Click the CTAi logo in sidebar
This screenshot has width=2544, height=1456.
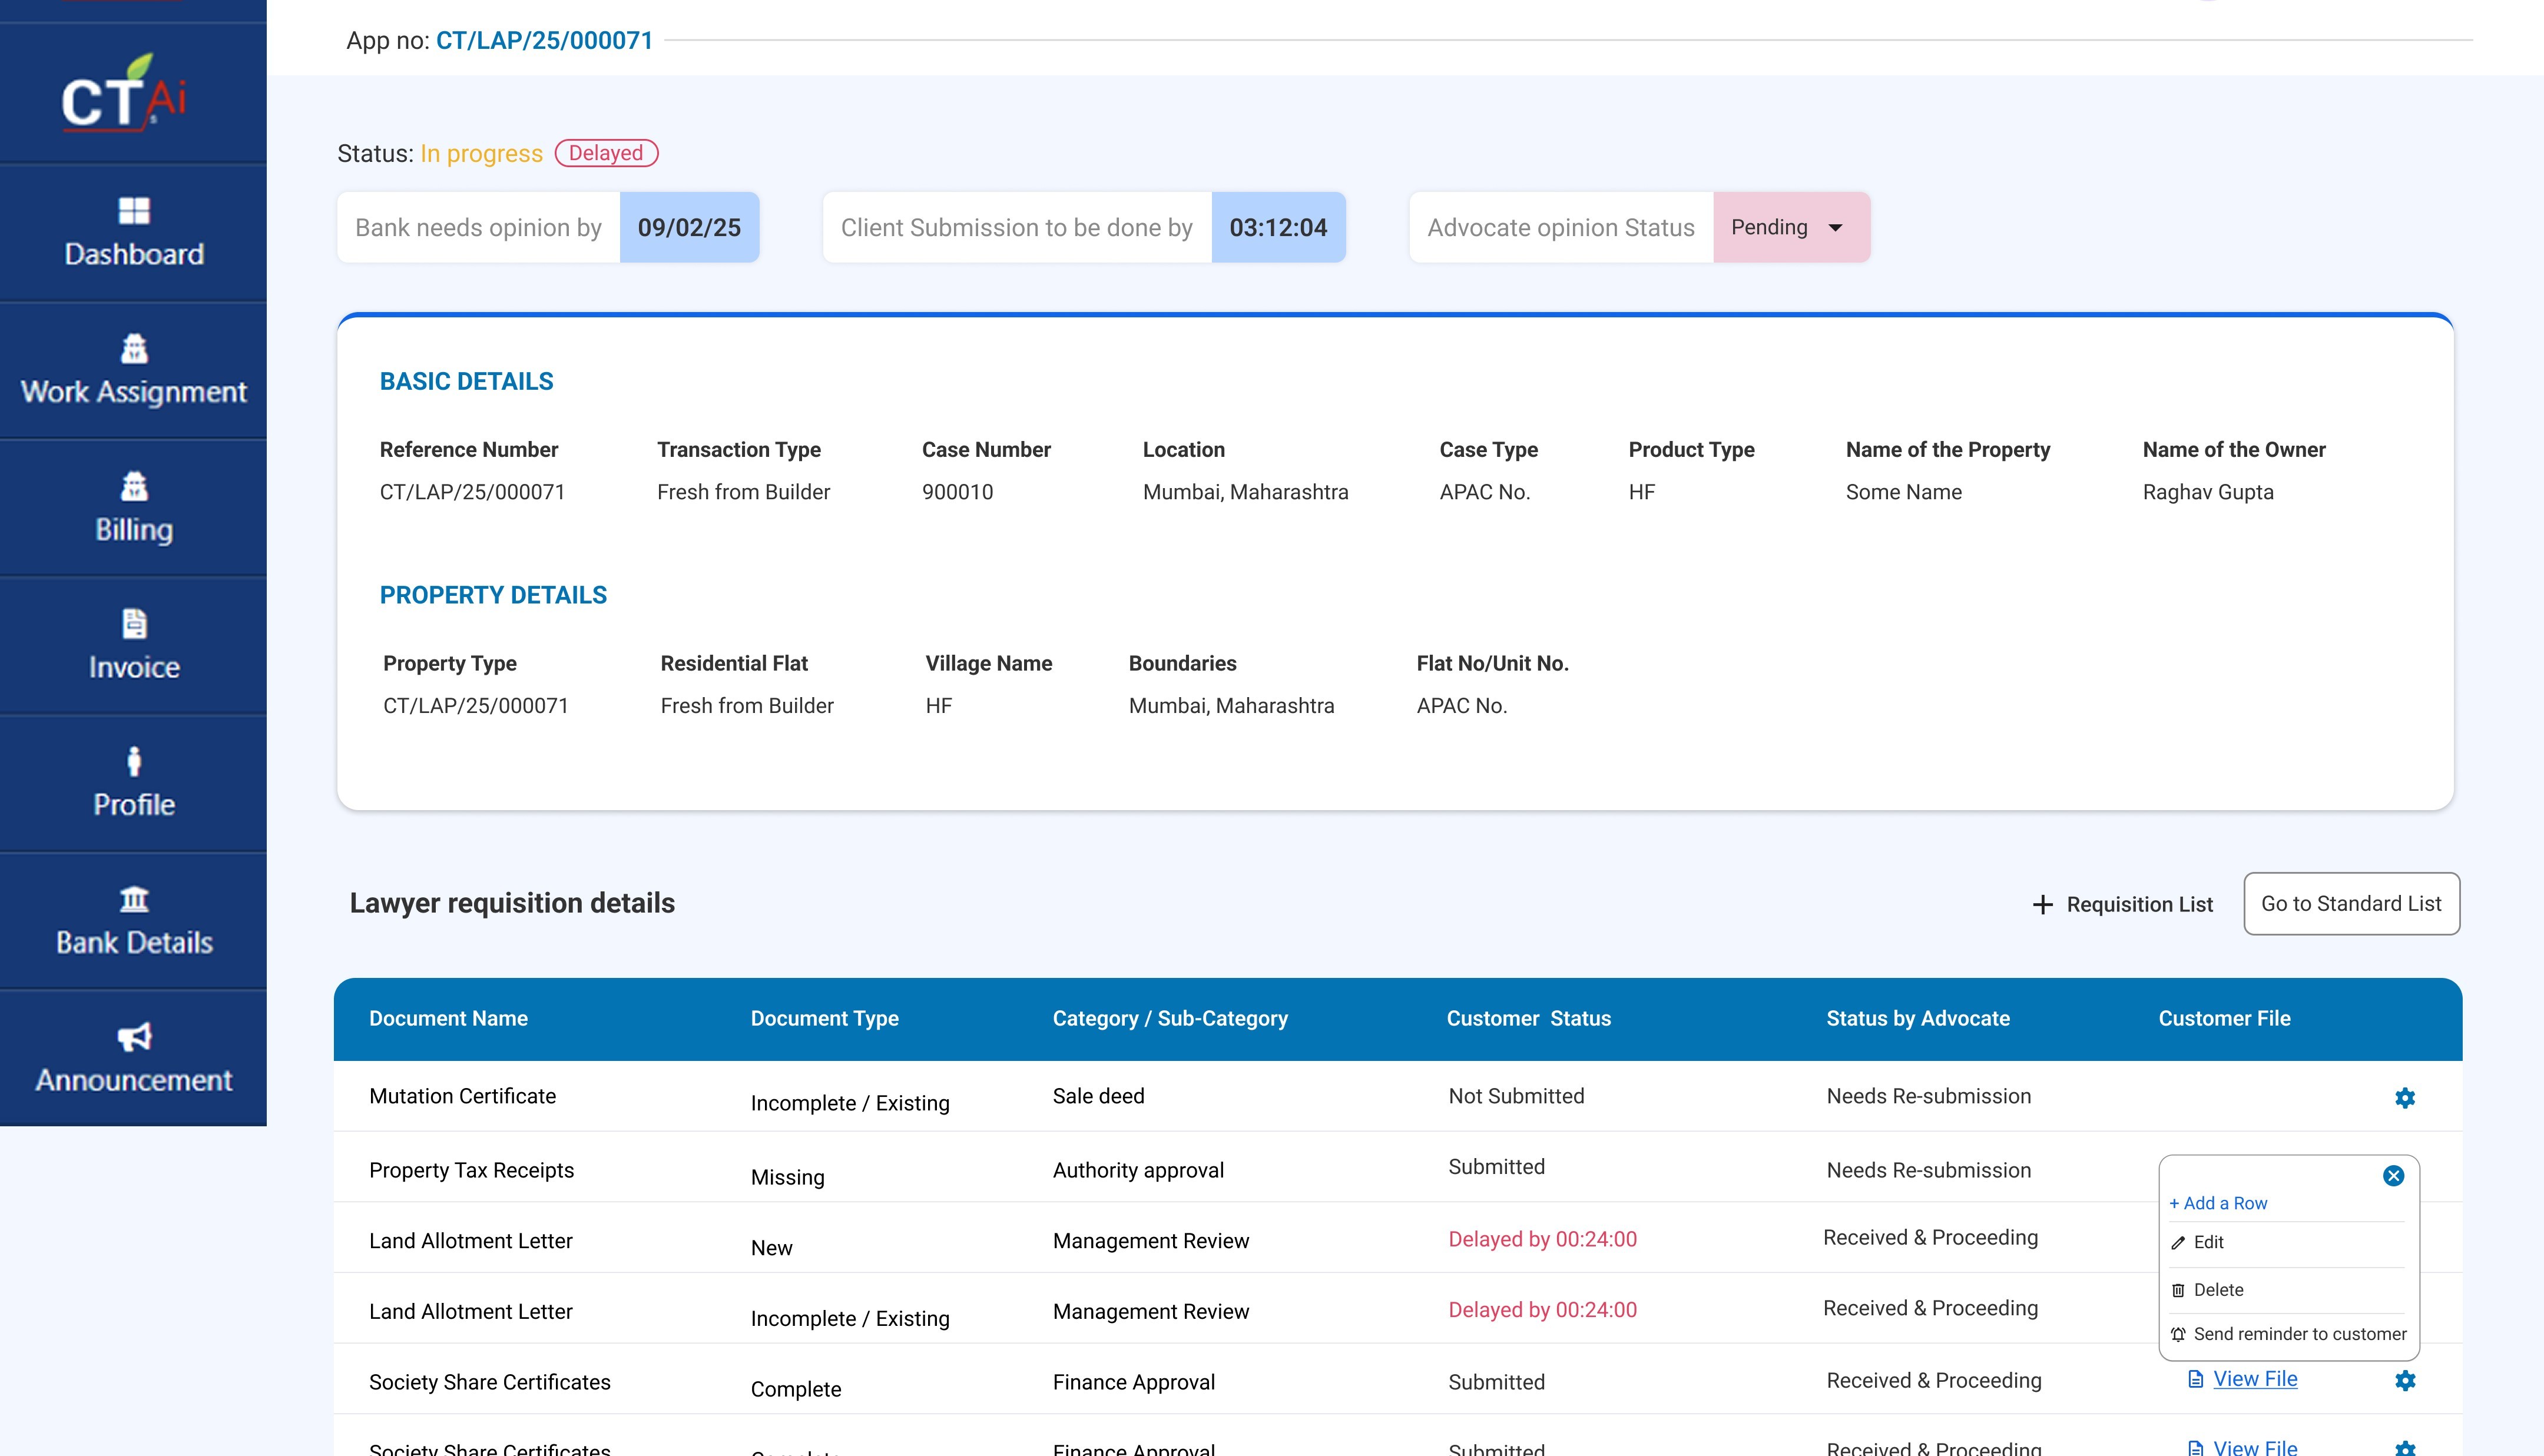tap(125, 95)
